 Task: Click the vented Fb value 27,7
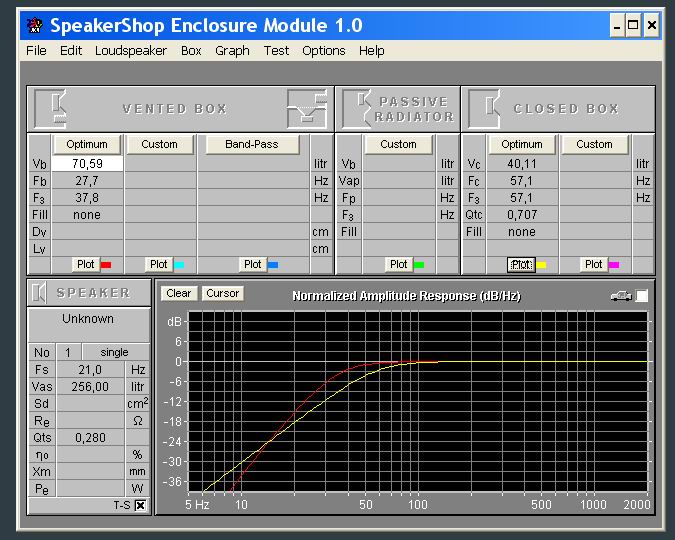[87, 181]
